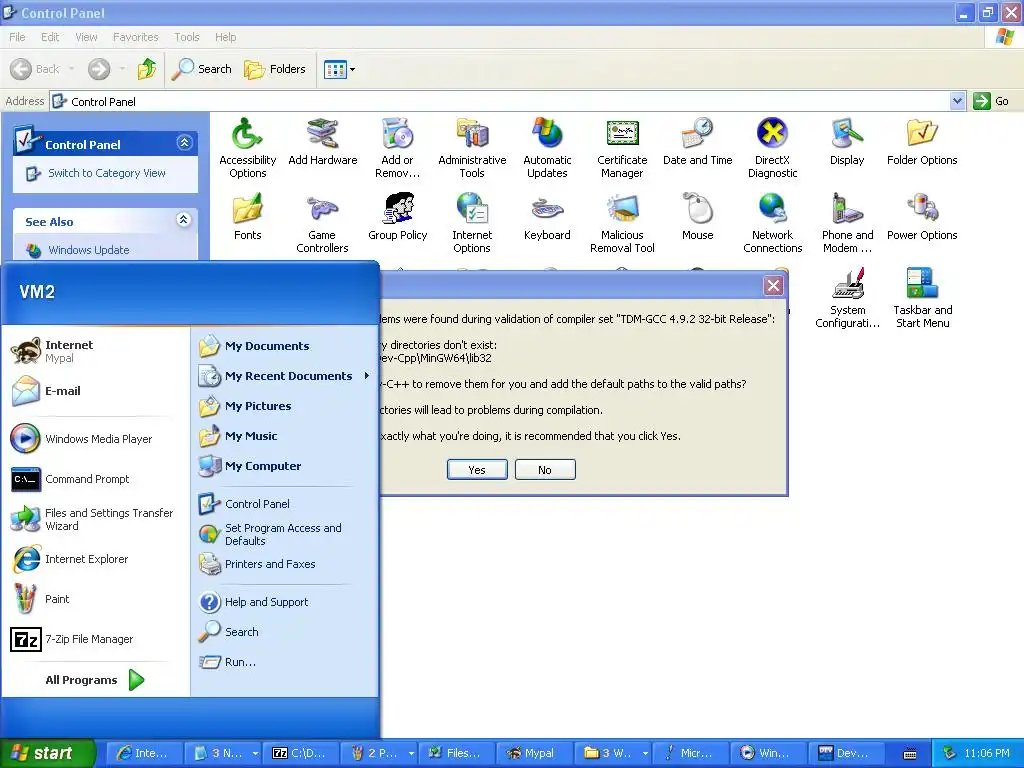Open dropdown for grouped '3 W...' taskbar button
This screenshot has width=1024, height=768.
coord(645,753)
